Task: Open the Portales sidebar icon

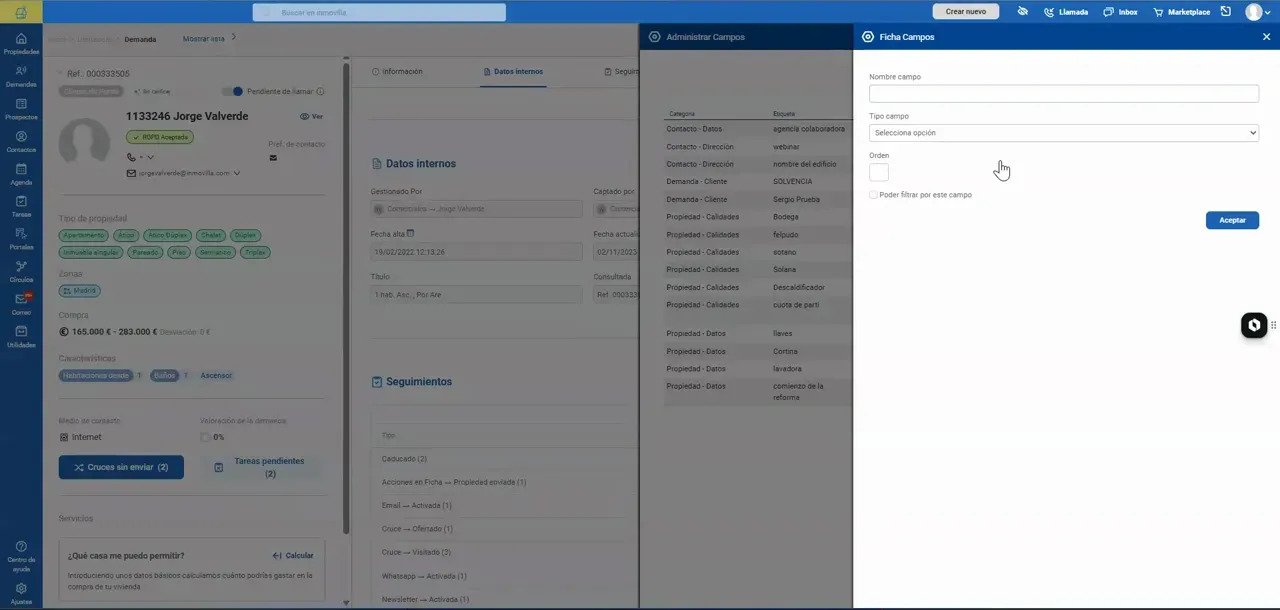Action: click(21, 239)
